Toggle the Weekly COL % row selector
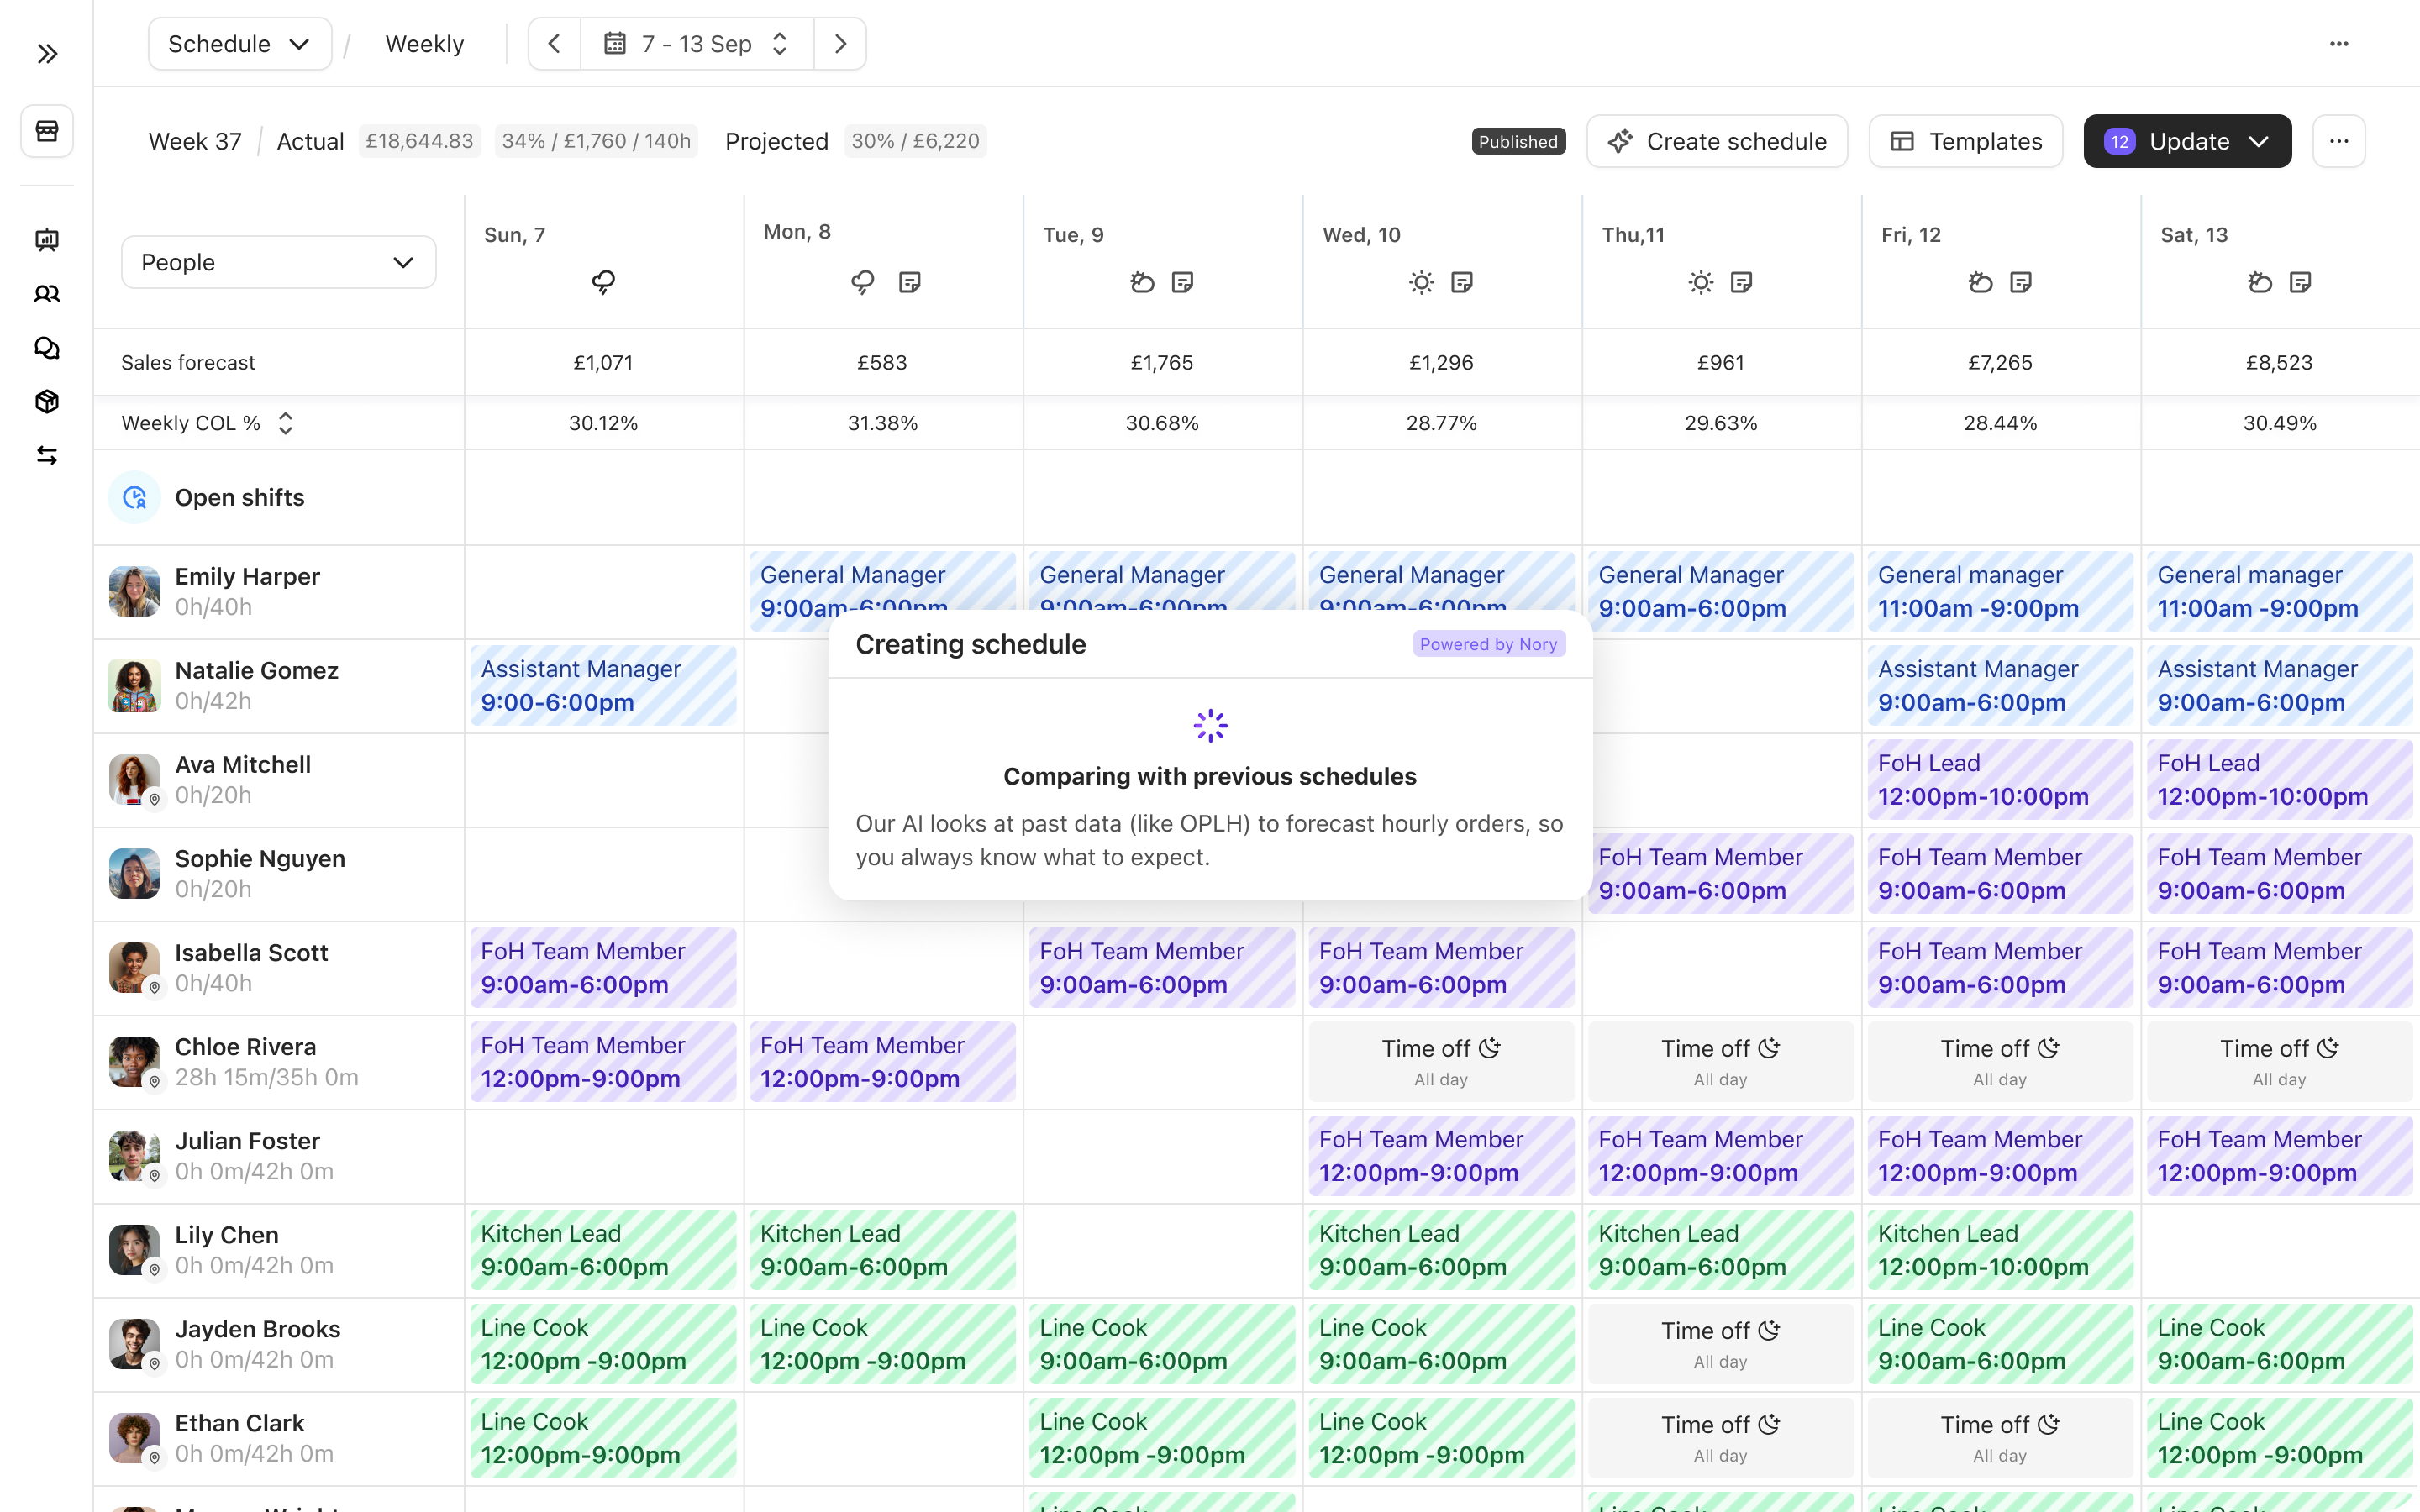 285,423
